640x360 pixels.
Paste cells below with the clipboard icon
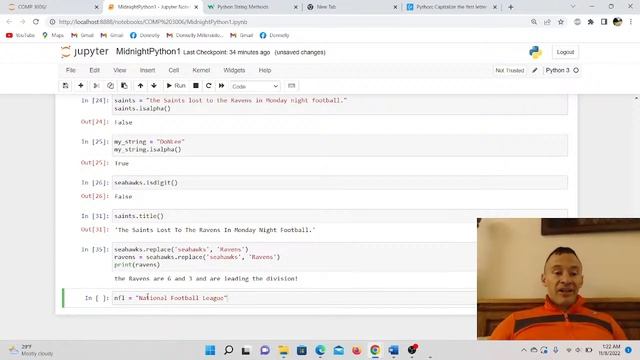click(x=124, y=86)
